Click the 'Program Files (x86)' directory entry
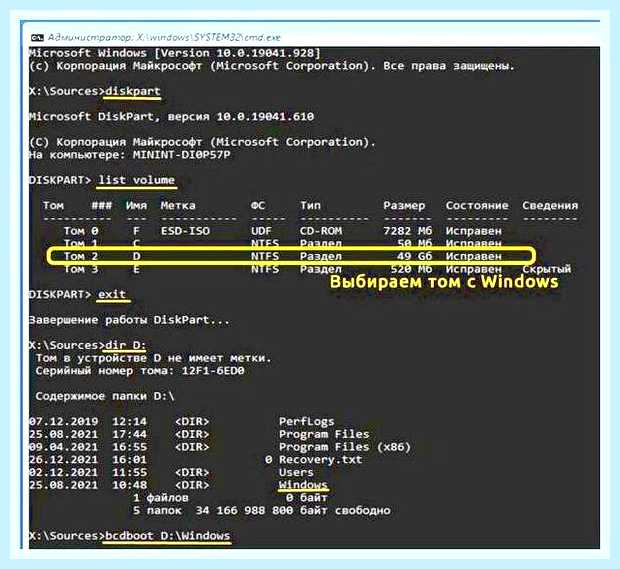The height and width of the screenshot is (569, 620). tap(345, 447)
